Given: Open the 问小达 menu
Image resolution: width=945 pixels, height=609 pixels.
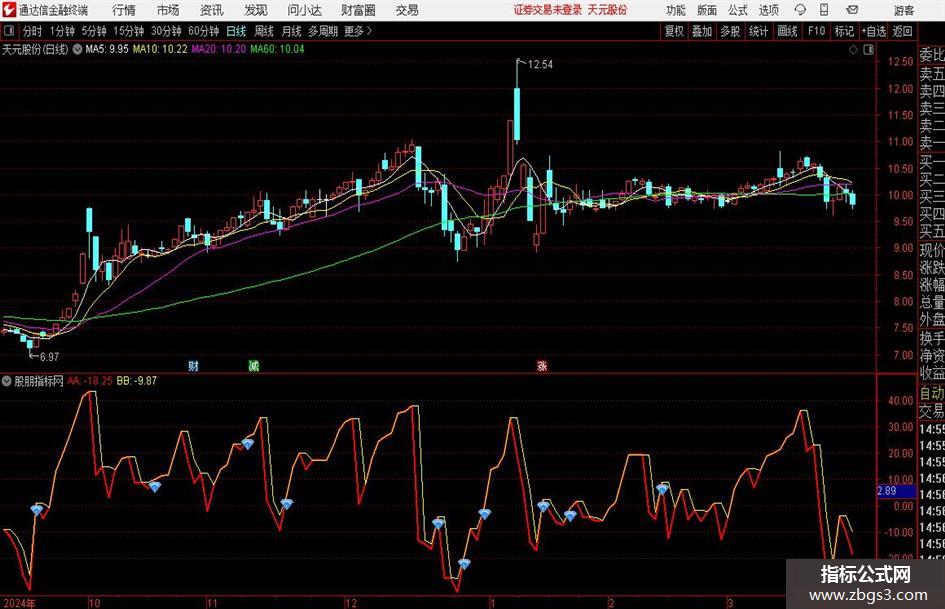Looking at the screenshot, I should point(304,10).
